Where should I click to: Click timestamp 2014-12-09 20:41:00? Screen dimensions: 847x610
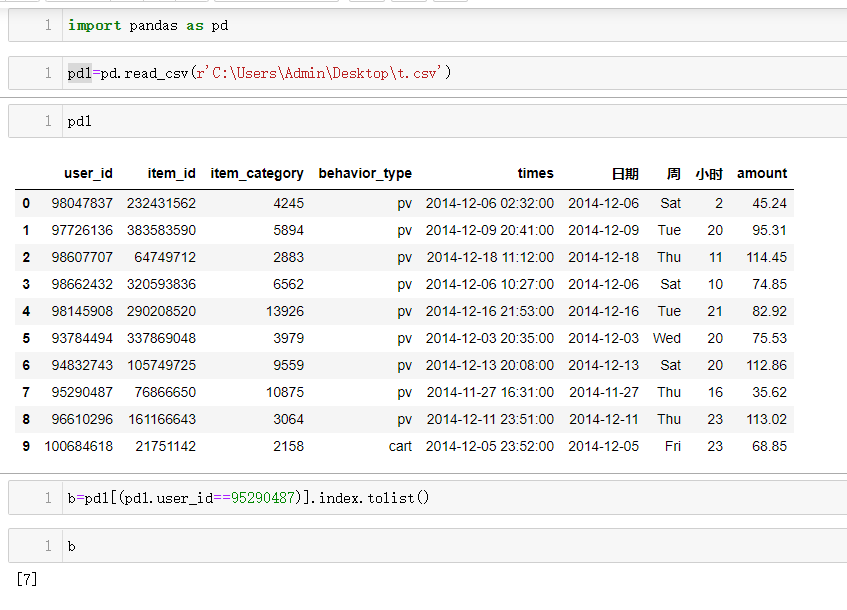point(489,230)
